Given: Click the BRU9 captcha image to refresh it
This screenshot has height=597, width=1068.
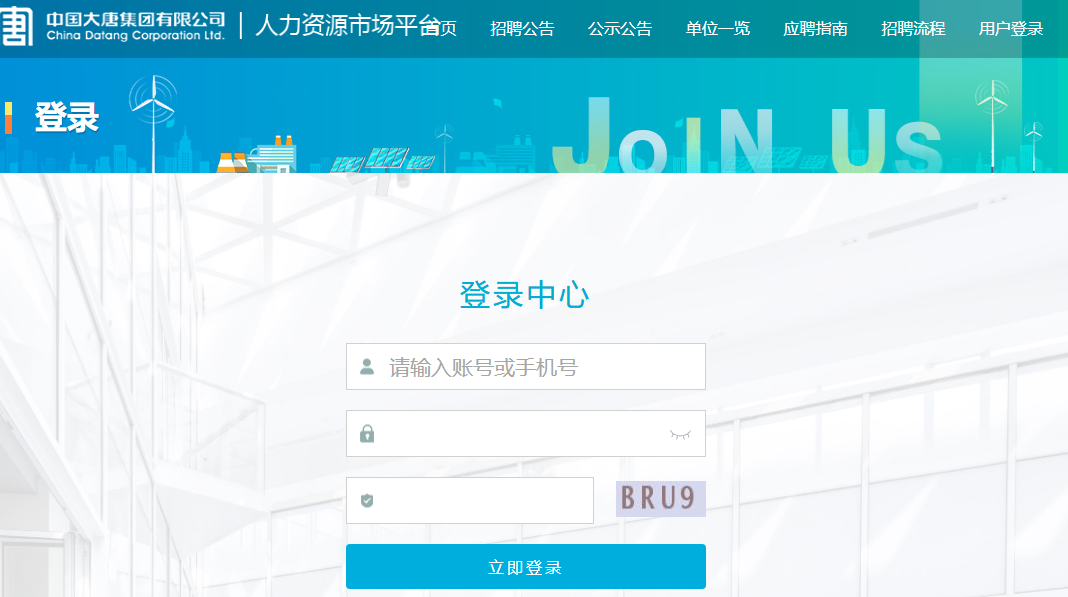Looking at the screenshot, I should click(660, 500).
